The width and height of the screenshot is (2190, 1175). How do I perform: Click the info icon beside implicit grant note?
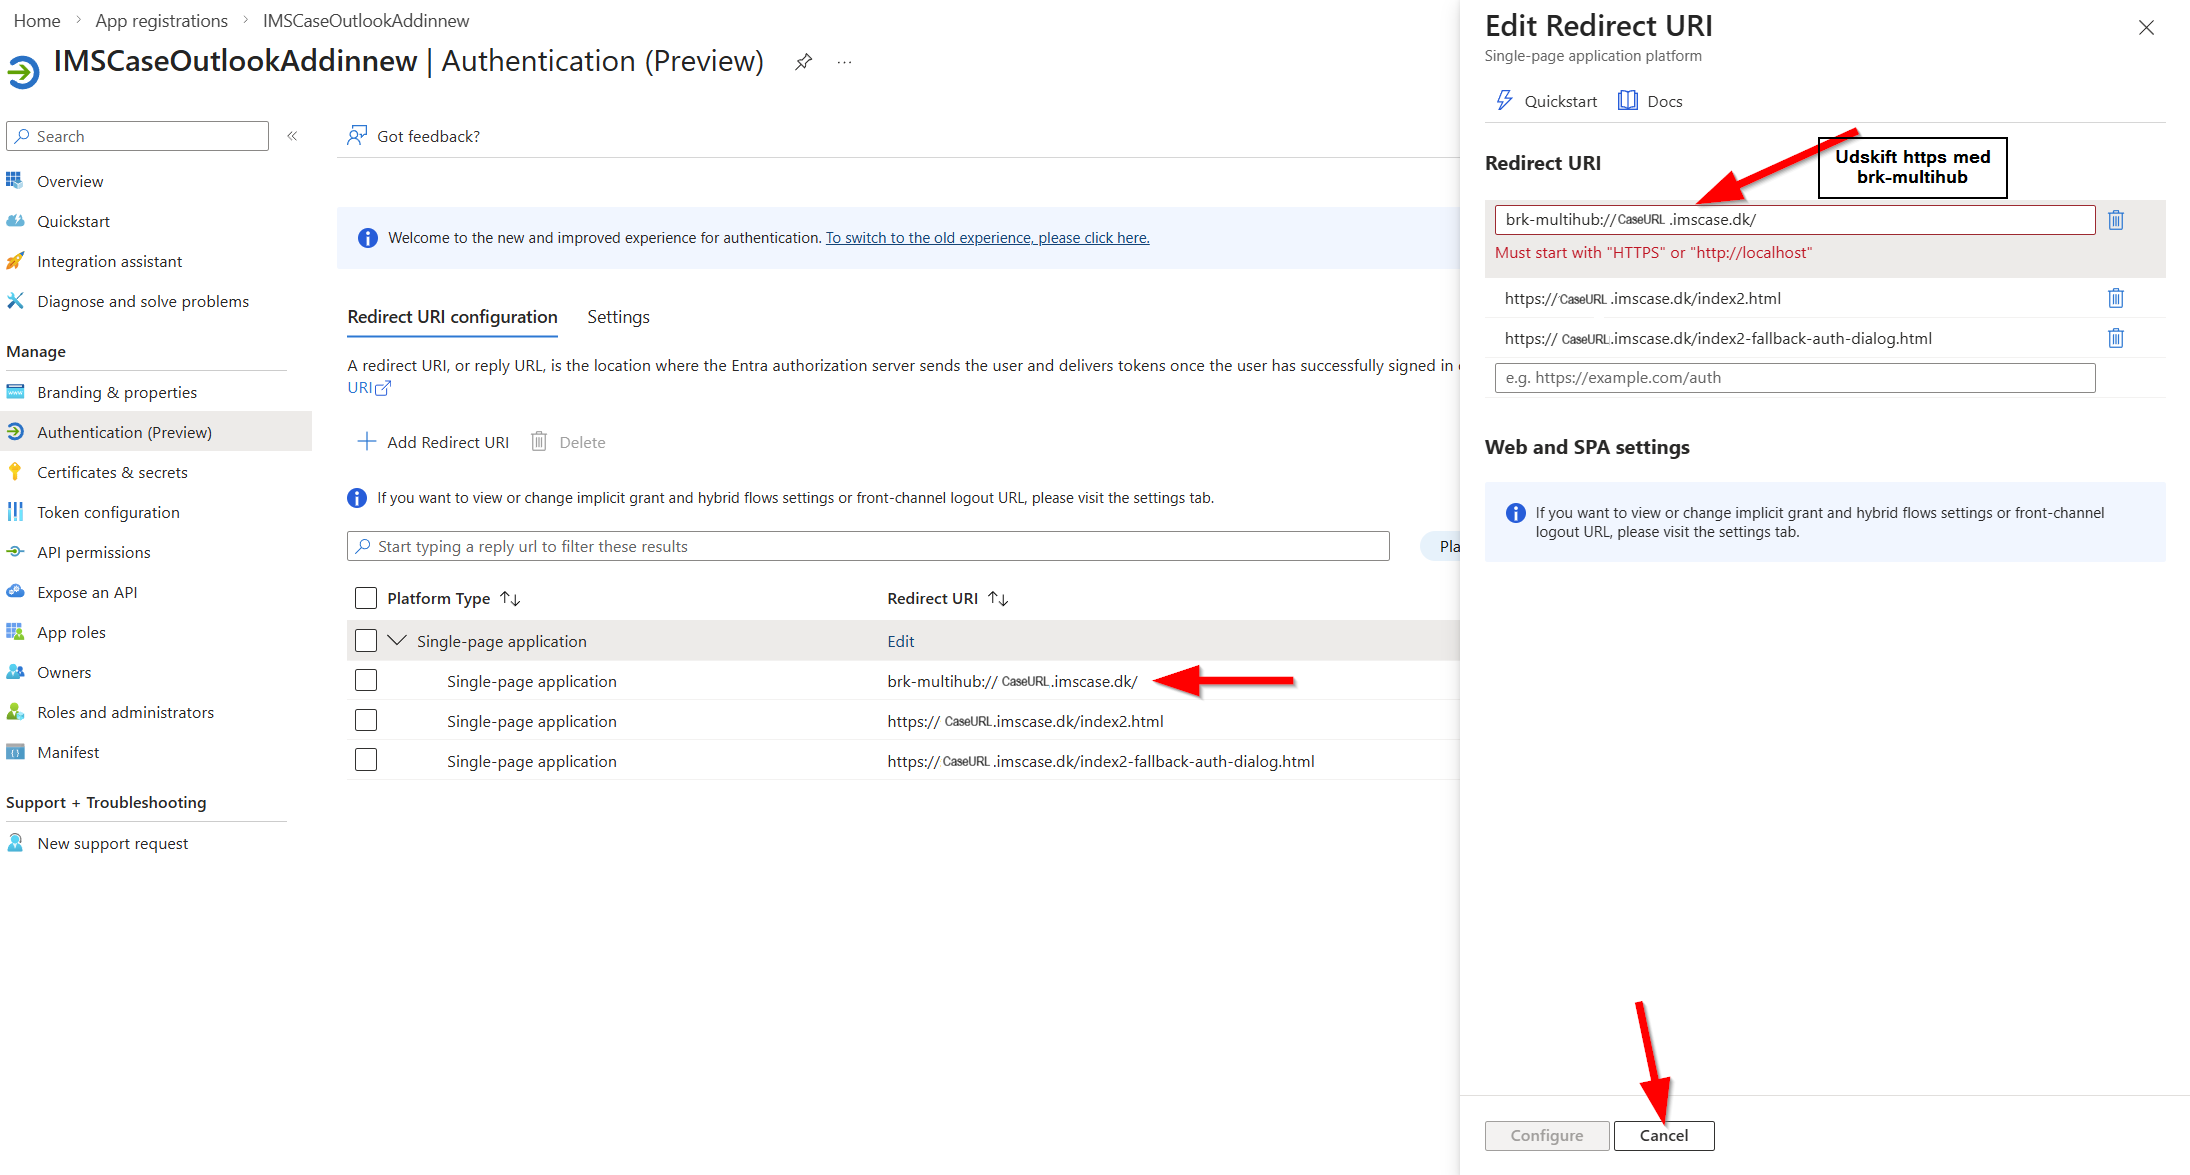[357, 498]
